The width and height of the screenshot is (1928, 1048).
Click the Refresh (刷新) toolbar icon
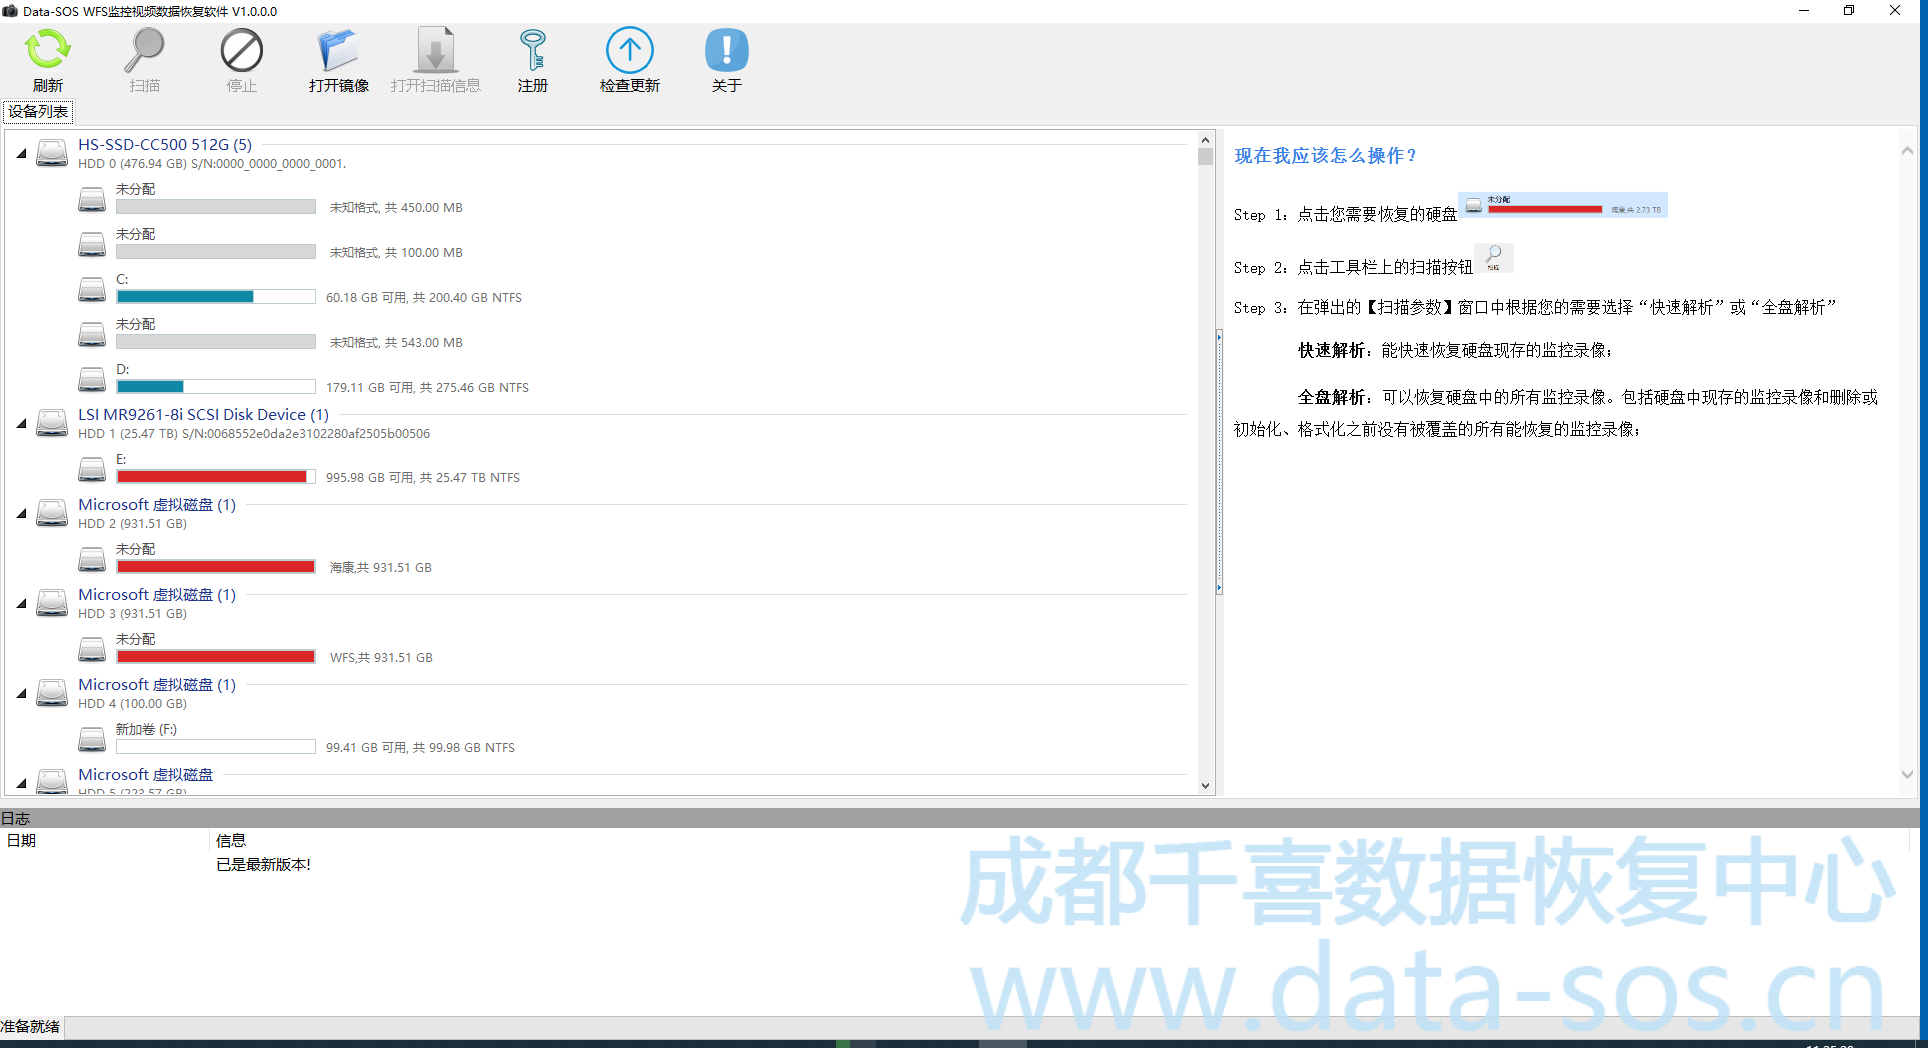tap(47, 52)
